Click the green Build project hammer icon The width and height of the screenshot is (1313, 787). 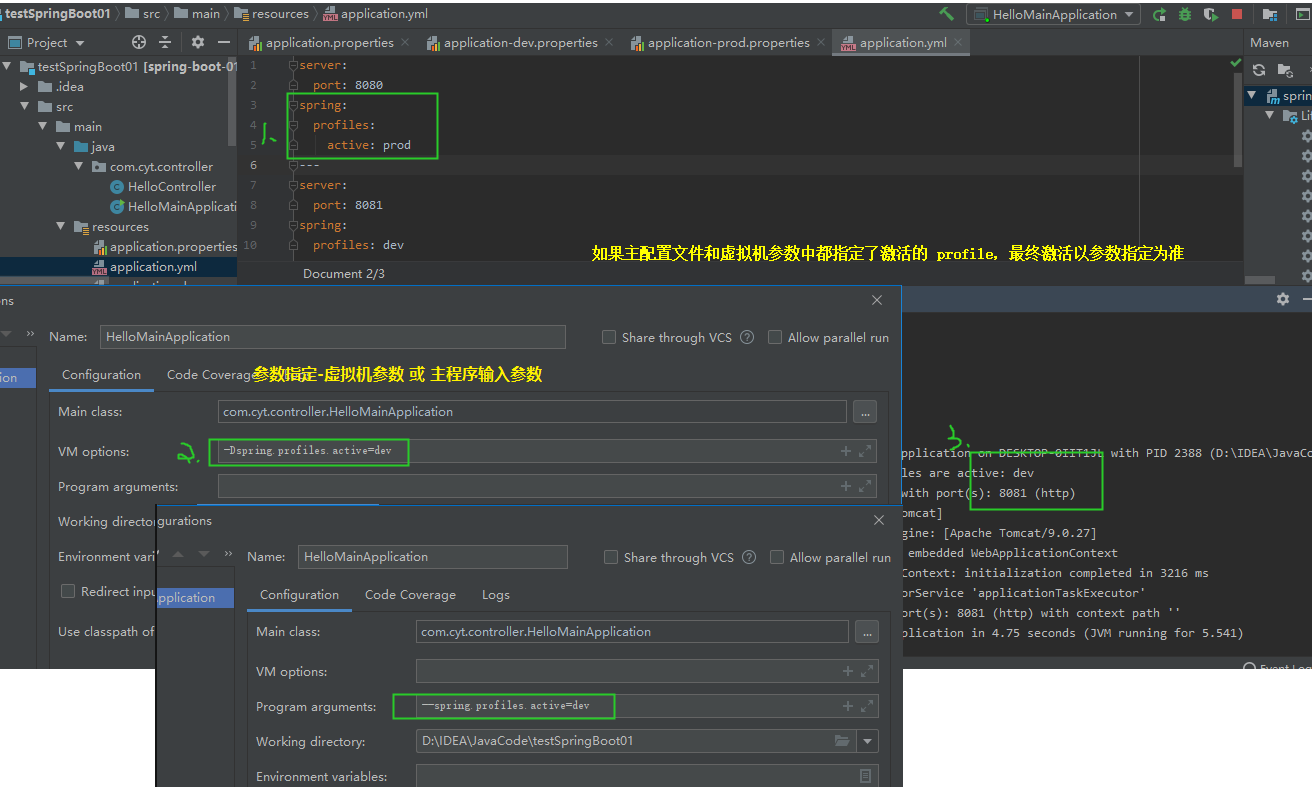pyautogui.click(x=946, y=14)
